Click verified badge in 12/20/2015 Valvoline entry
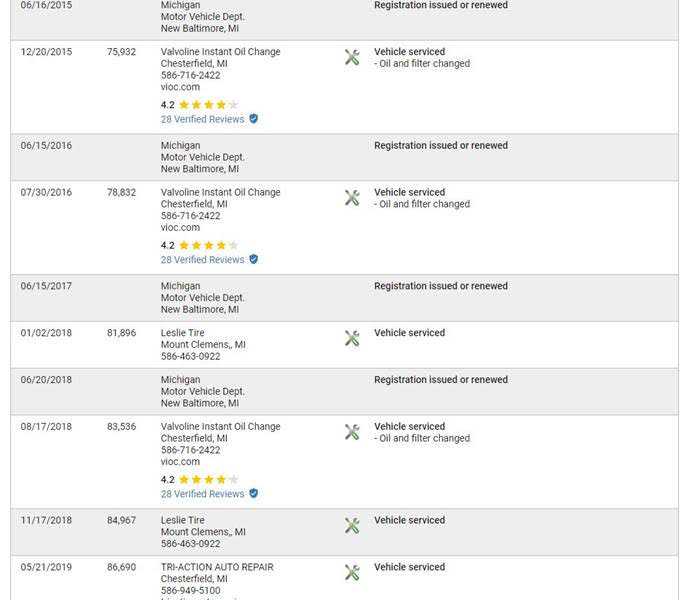The height and width of the screenshot is (600, 681). coord(254,119)
